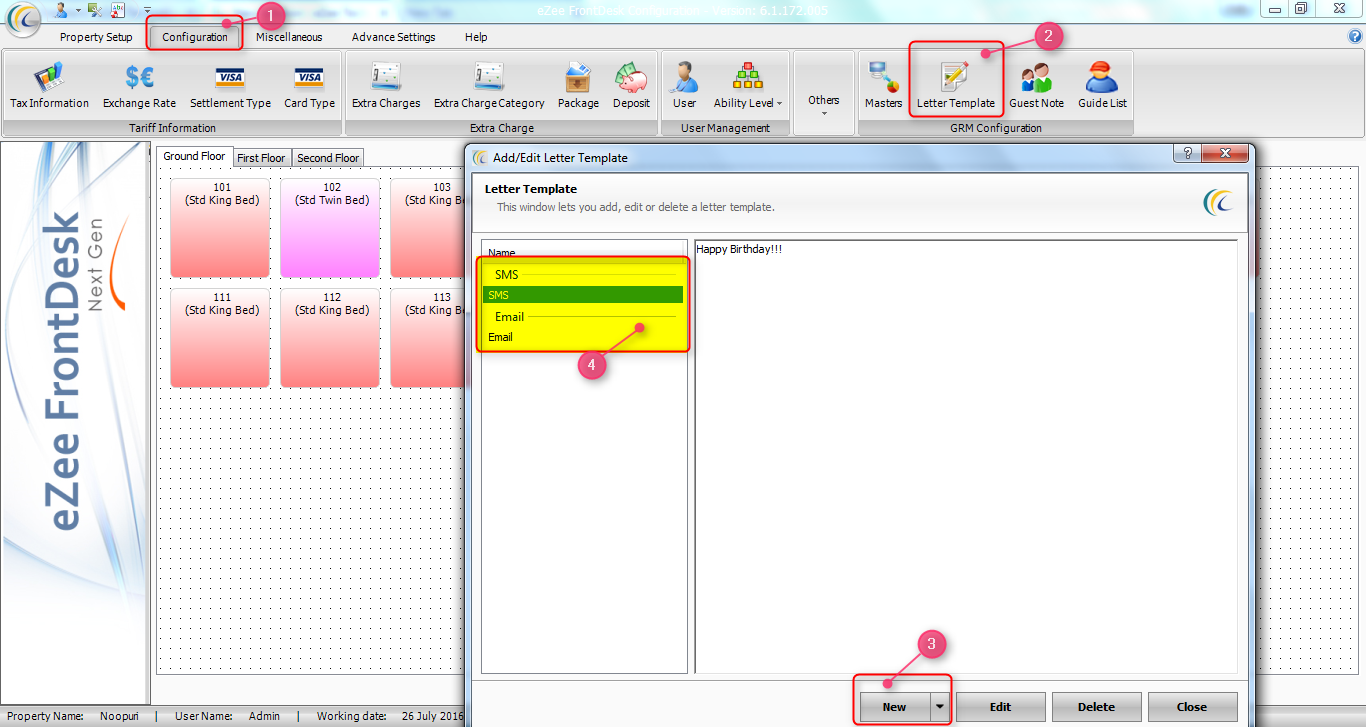
Task: Open Extra Charge Category setup
Action: coord(489,86)
